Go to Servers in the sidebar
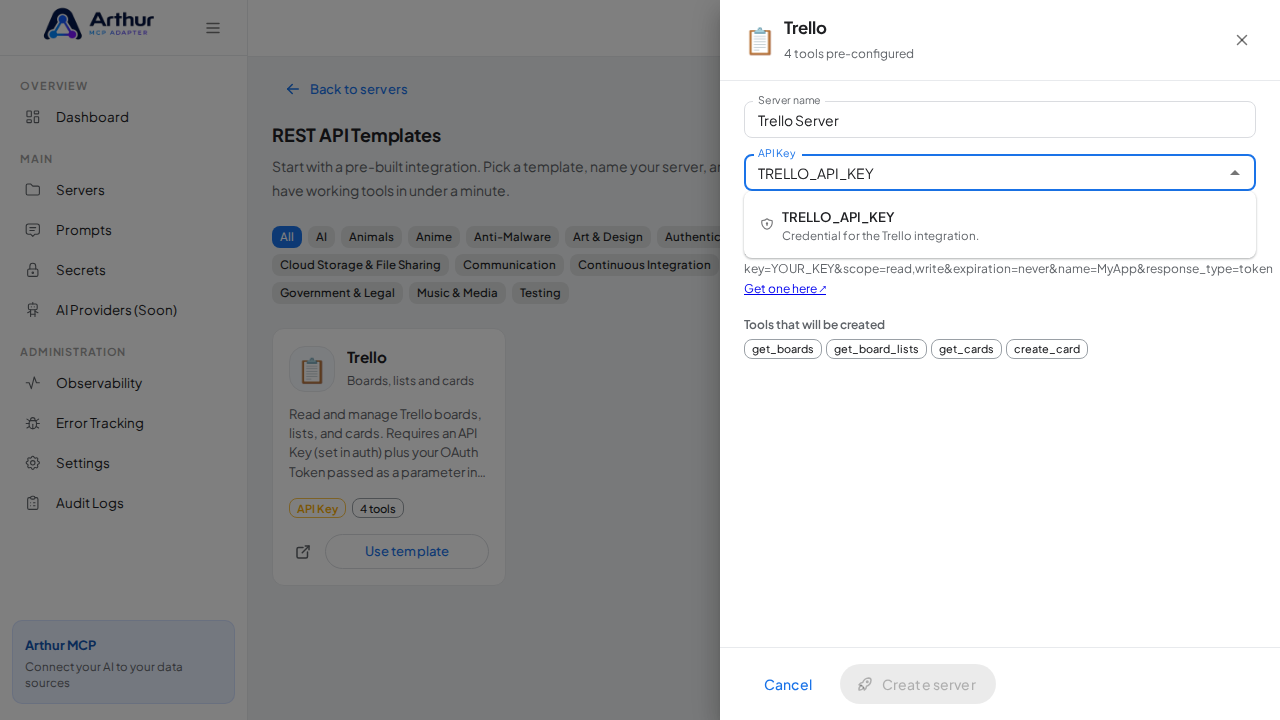The width and height of the screenshot is (1280, 720). point(124,190)
